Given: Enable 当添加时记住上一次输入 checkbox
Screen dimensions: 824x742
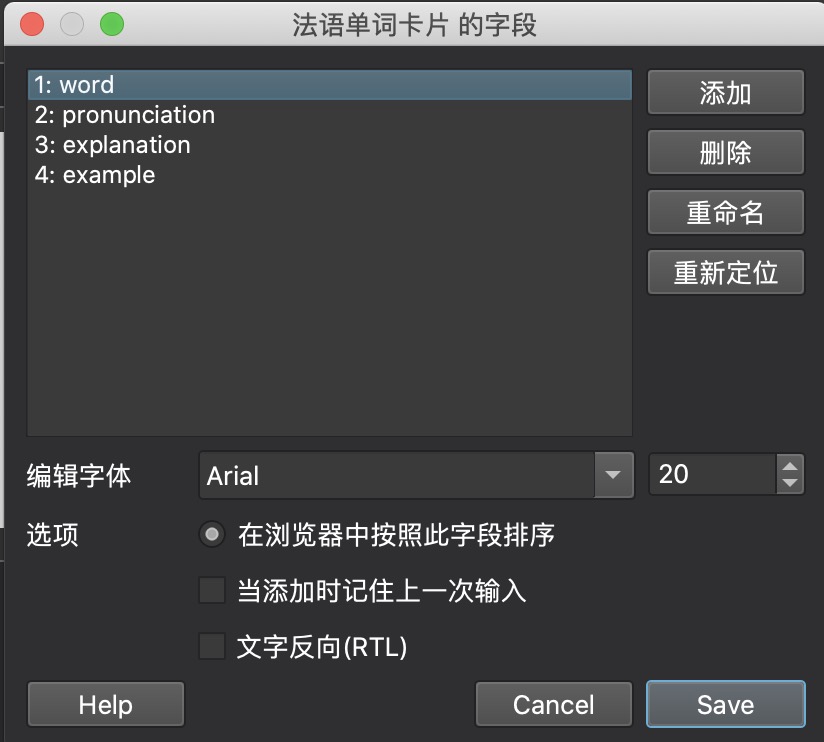Looking at the screenshot, I should [212, 591].
